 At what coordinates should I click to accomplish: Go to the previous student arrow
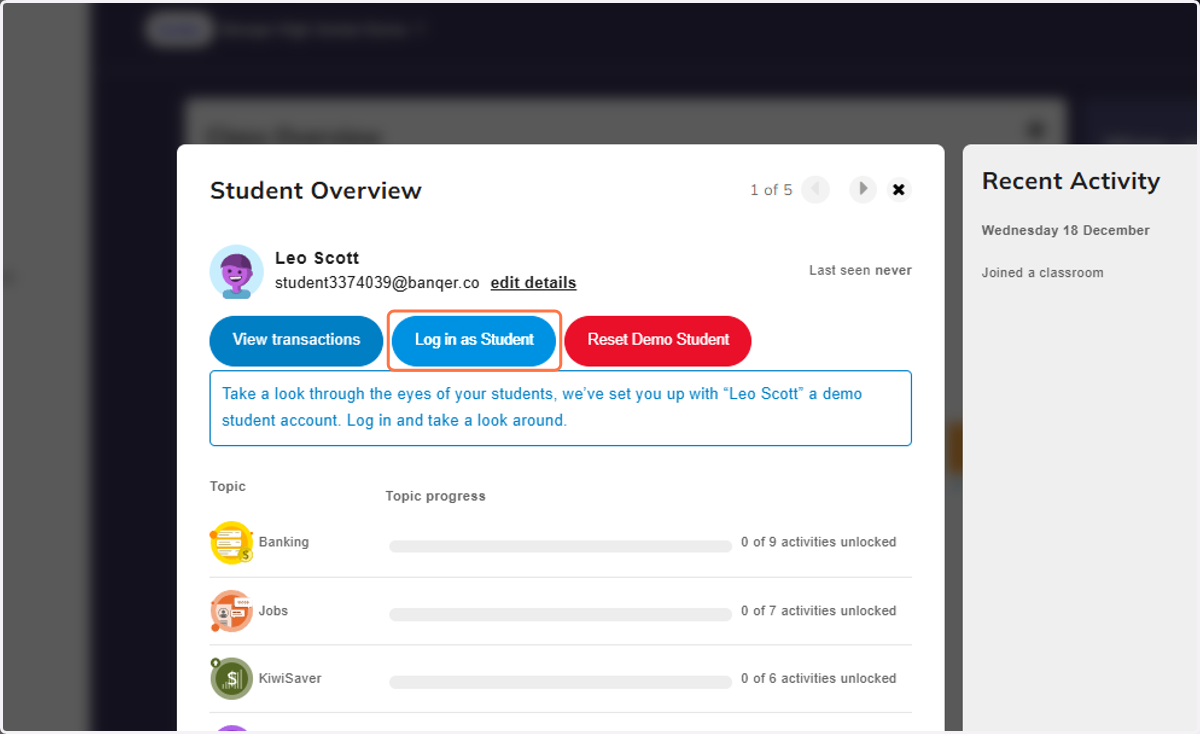click(x=815, y=189)
